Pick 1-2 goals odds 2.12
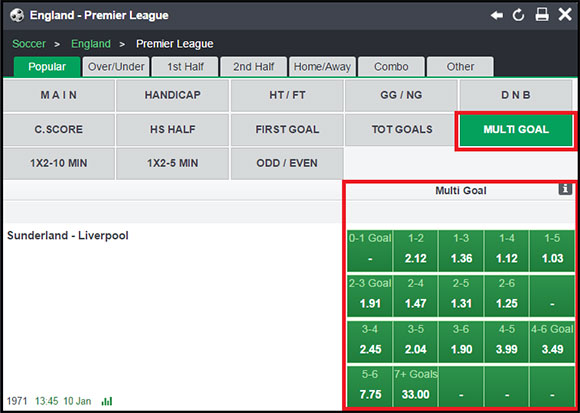This screenshot has height=413, width=580. [415, 251]
